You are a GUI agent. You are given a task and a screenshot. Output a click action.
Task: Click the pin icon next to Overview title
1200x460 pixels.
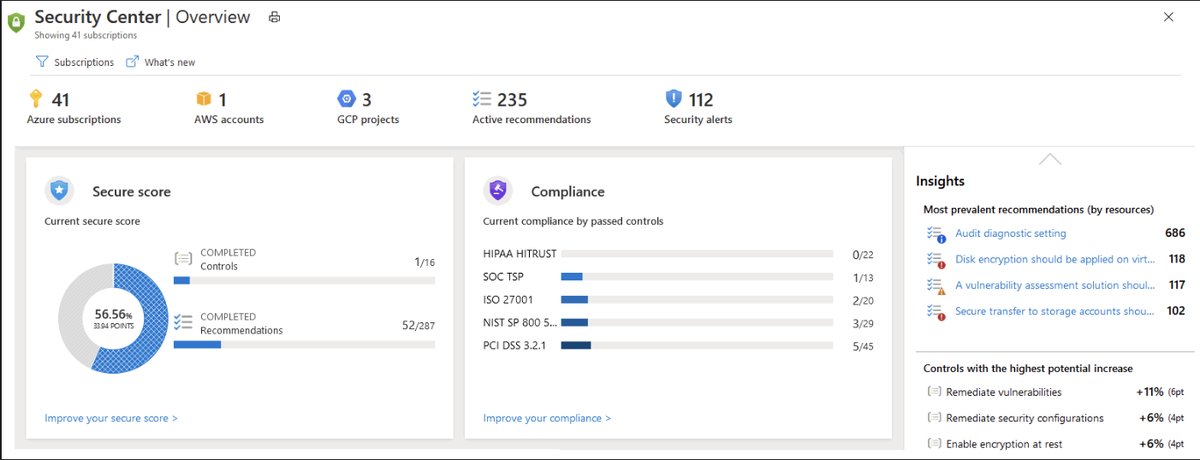[x=275, y=17]
